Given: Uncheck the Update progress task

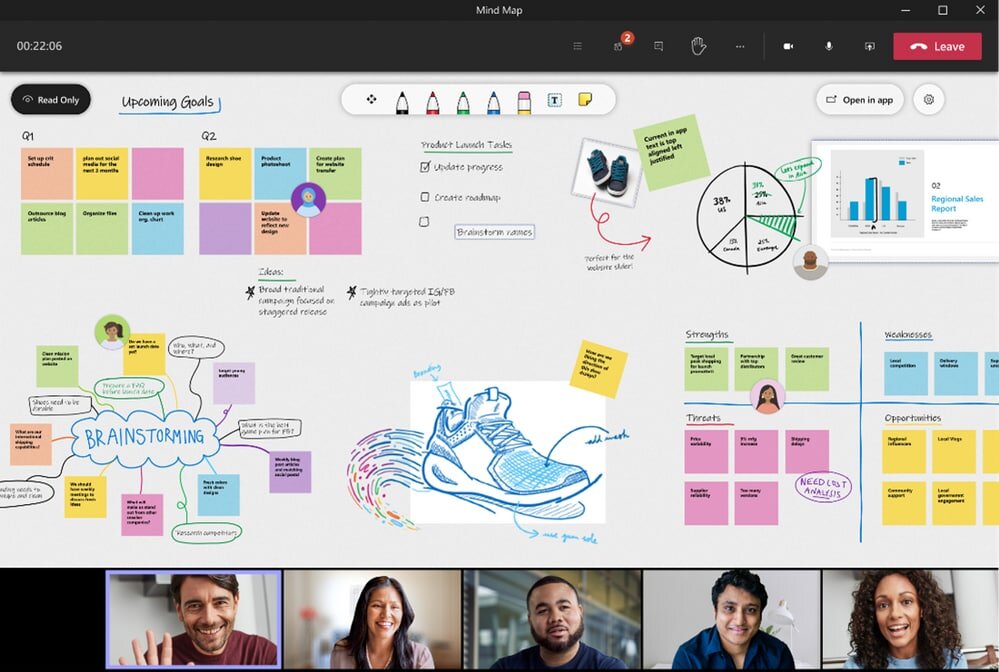Looking at the screenshot, I should pos(425,167).
